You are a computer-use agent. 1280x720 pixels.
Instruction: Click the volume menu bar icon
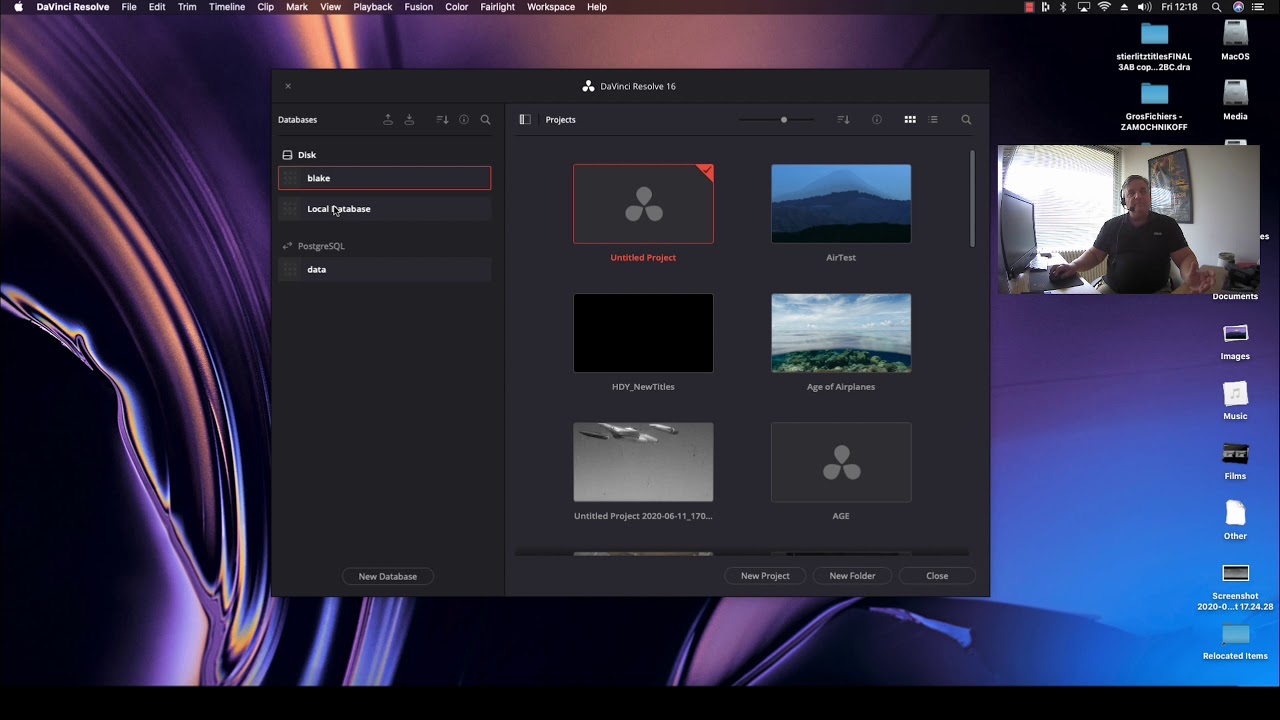click(x=1144, y=7)
